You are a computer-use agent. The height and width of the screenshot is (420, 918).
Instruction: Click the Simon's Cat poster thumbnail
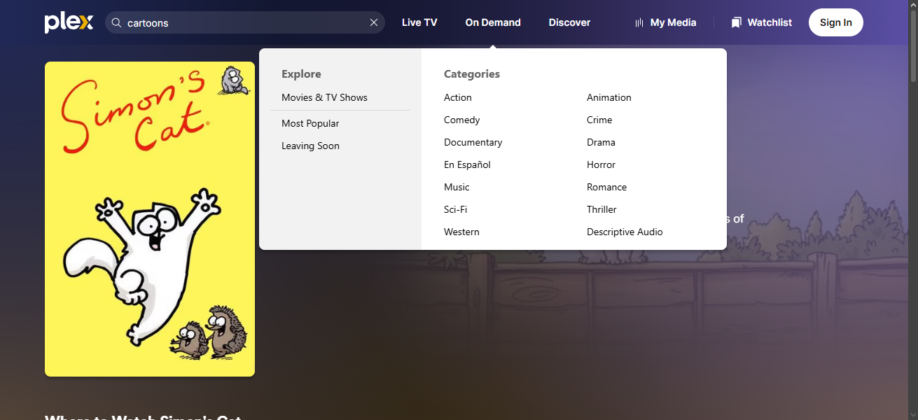(150, 219)
